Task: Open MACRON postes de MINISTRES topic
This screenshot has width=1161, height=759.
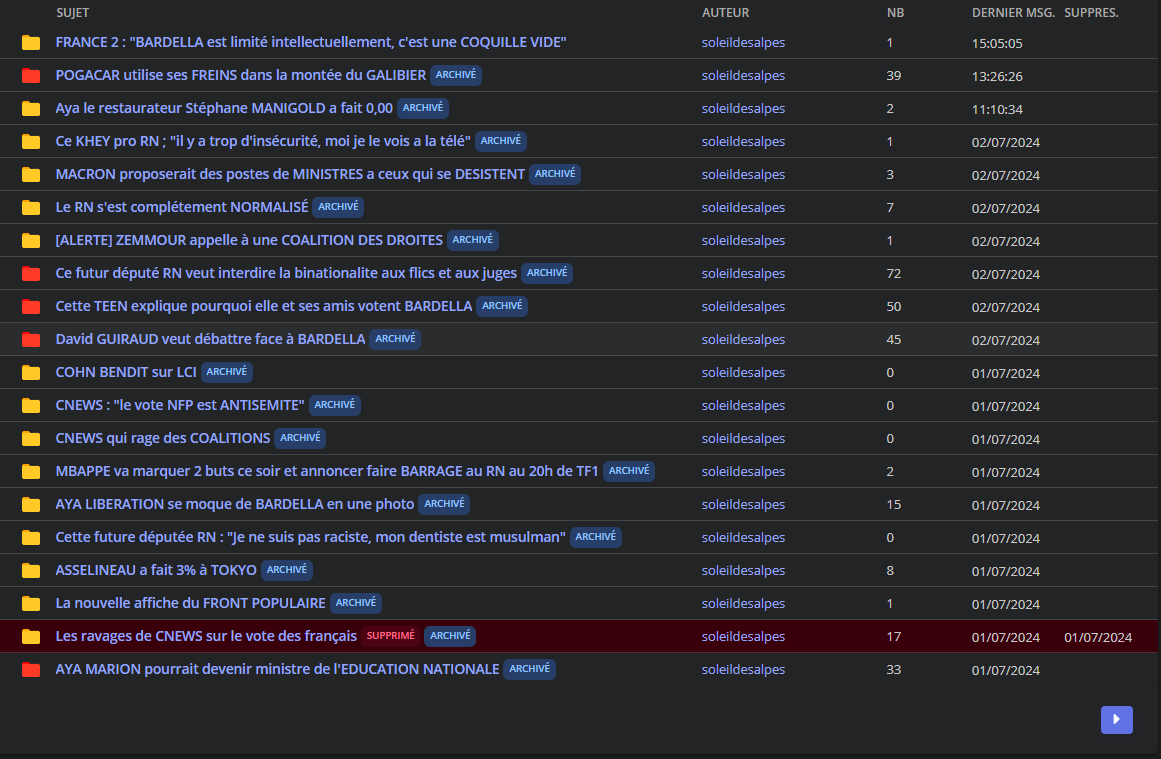Action: pos(290,174)
